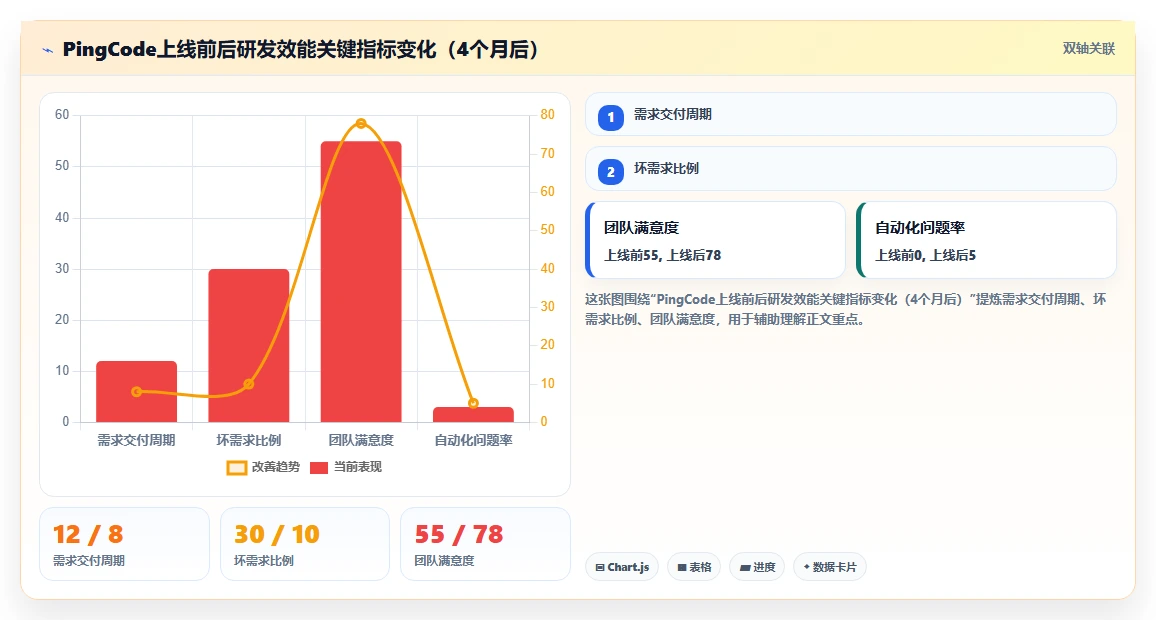Select the 坏需求比例 list item
Image resolution: width=1156 pixels, height=620 pixels.
(851, 169)
